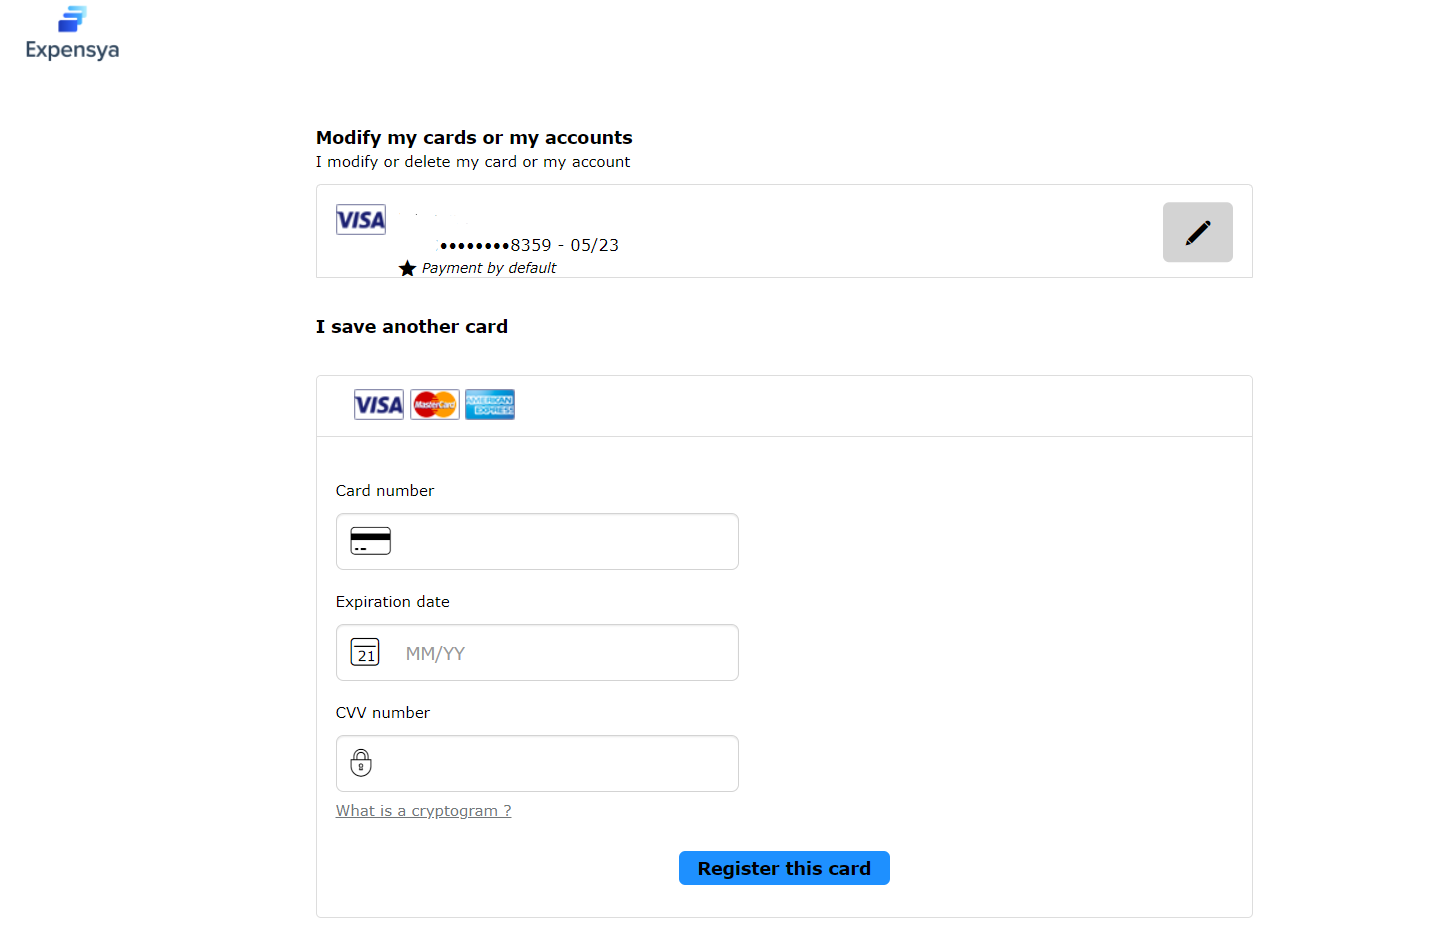Click the saved card's VISA logo
Screen dimensions: 1447x933
click(361, 220)
